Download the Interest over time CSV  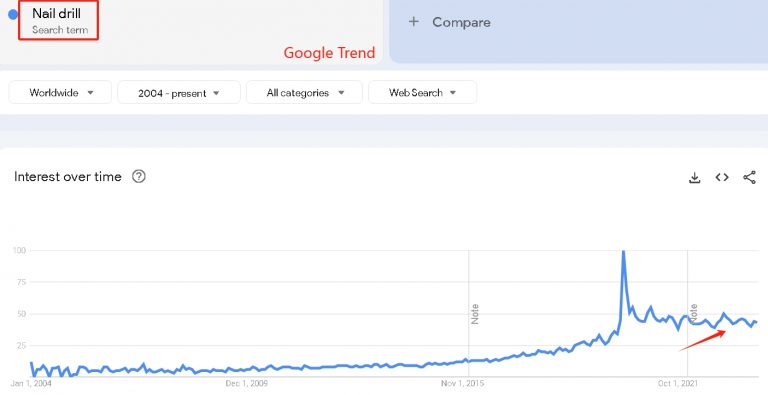click(x=695, y=177)
